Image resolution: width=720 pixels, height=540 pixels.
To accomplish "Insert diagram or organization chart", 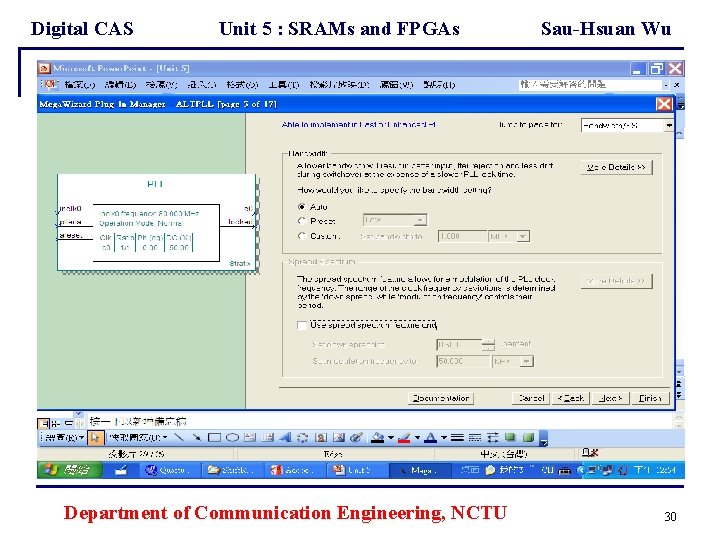I will coord(303,438).
